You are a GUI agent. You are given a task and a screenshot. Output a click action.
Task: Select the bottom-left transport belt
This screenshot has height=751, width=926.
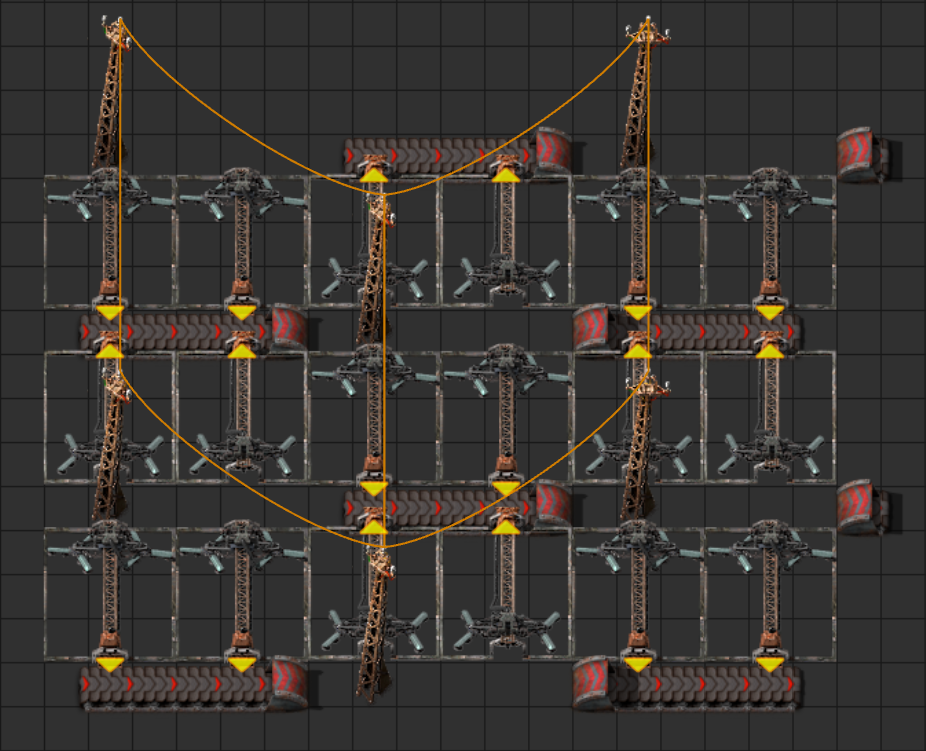(x=175, y=686)
